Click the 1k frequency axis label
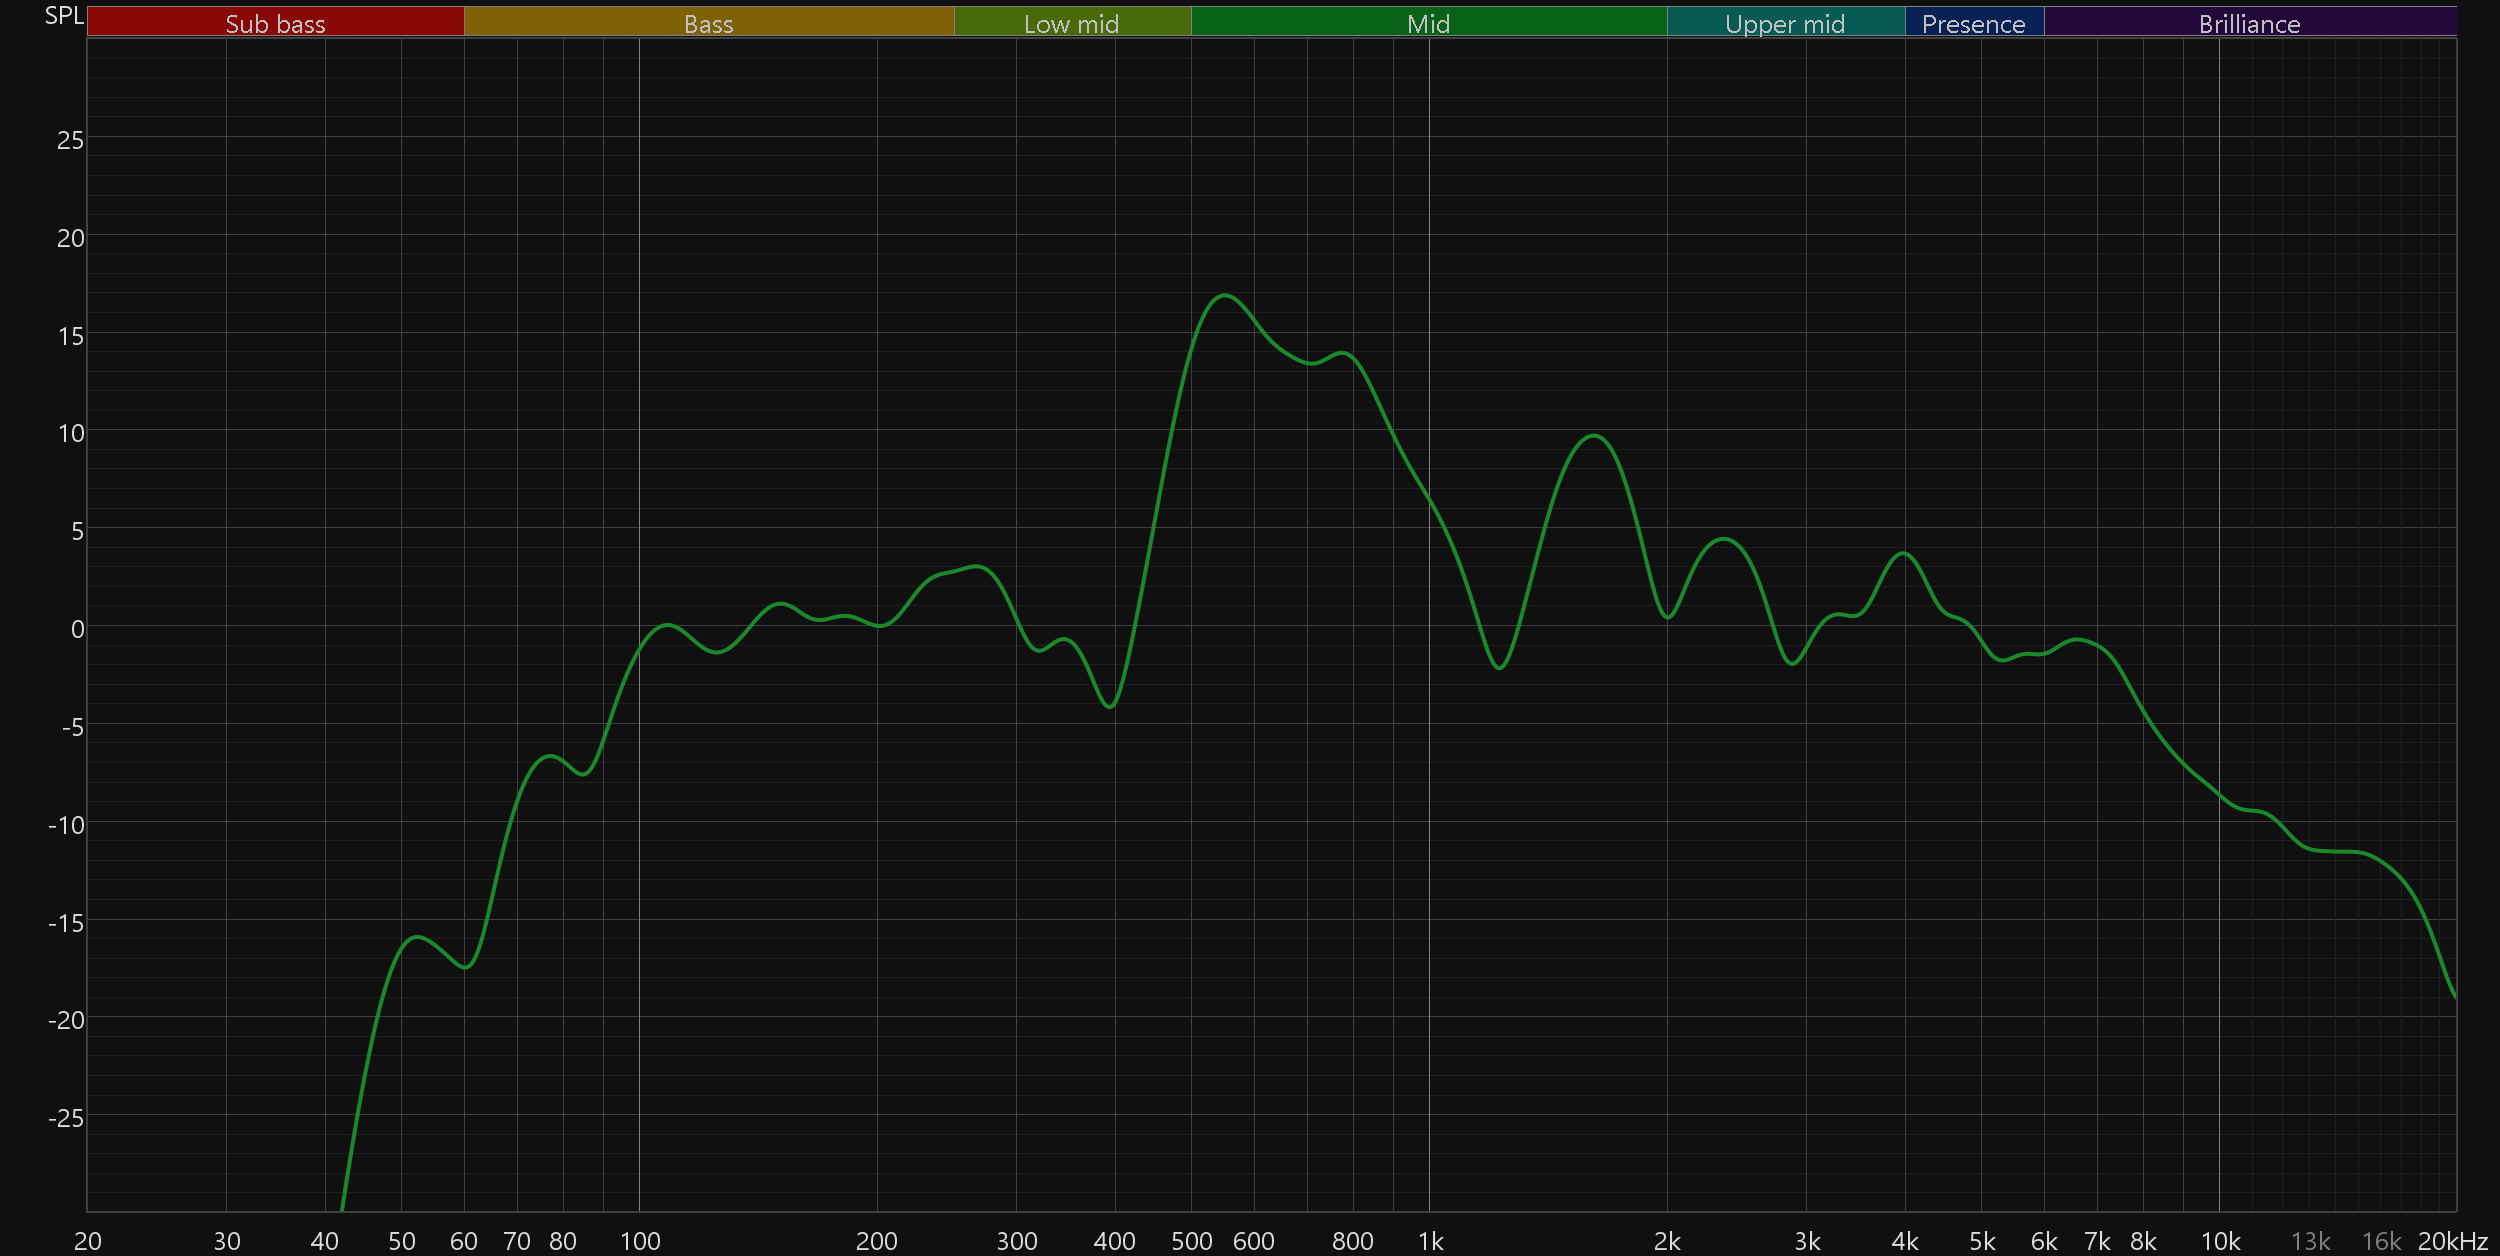The height and width of the screenshot is (1256, 2500). click(1430, 1241)
